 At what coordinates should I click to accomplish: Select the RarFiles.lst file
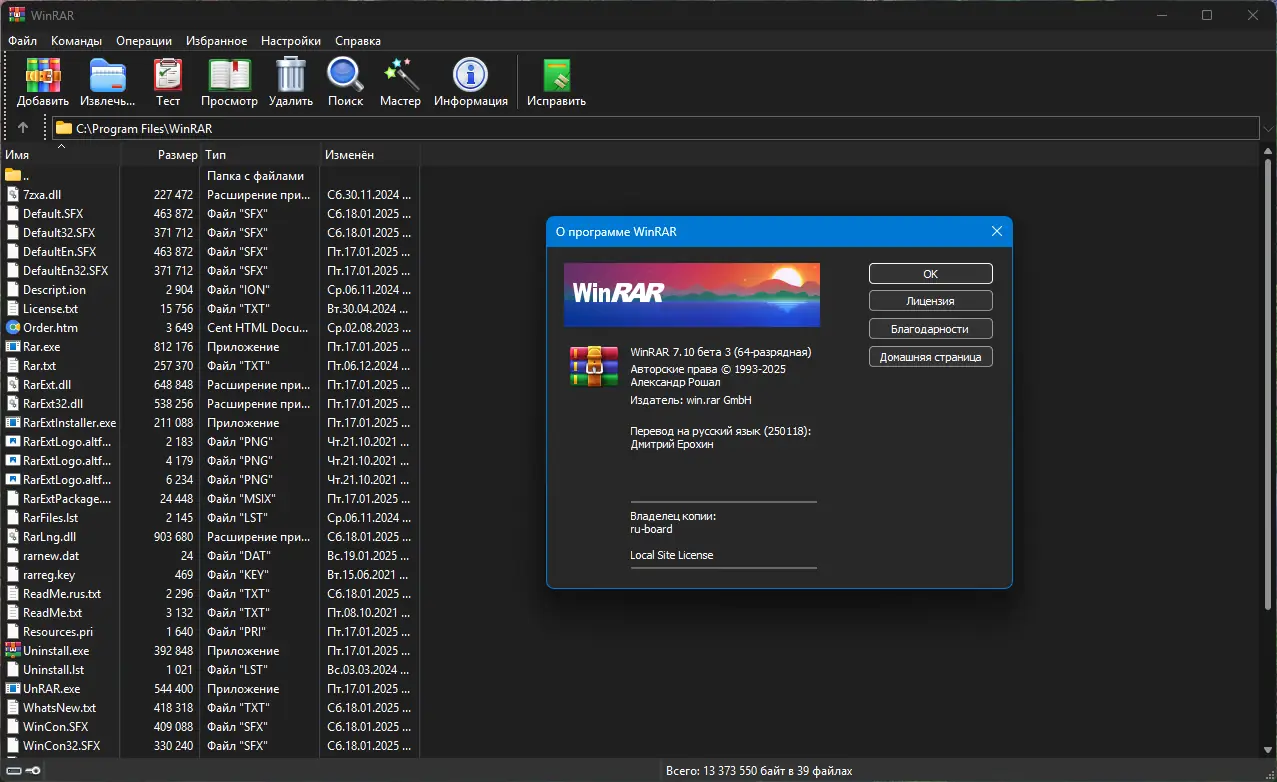pos(50,517)
